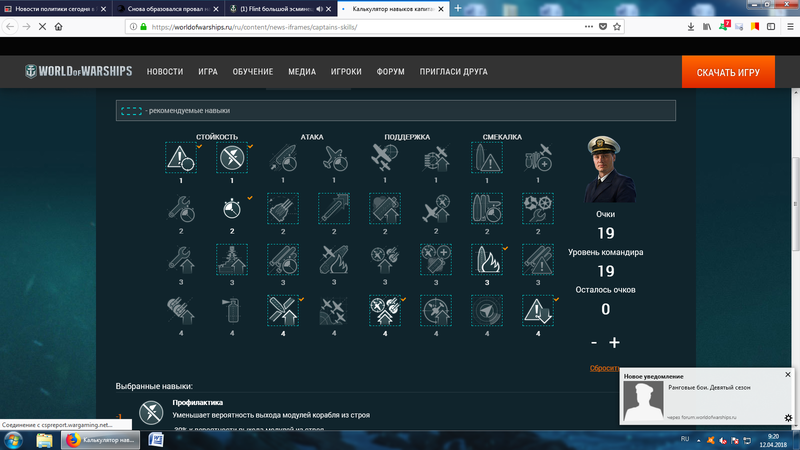
Task: Open the Firefox library icon
Action: 707,27
